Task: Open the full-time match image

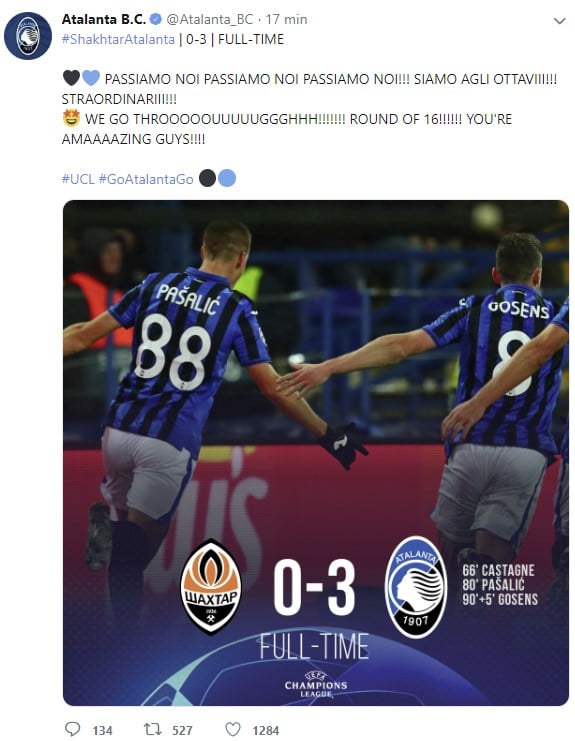Action: (316, 453)
